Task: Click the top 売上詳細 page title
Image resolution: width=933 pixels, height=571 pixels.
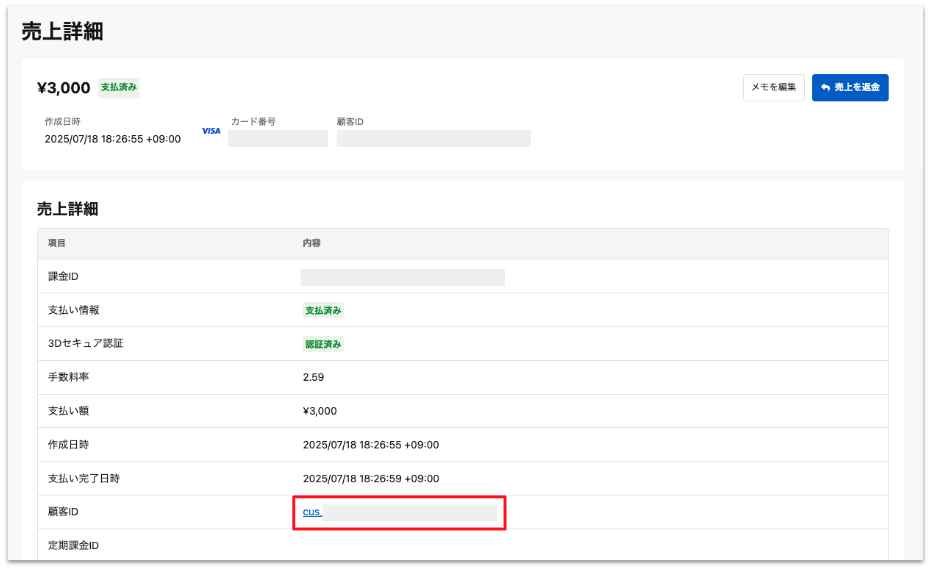Action: coord(62,32)
